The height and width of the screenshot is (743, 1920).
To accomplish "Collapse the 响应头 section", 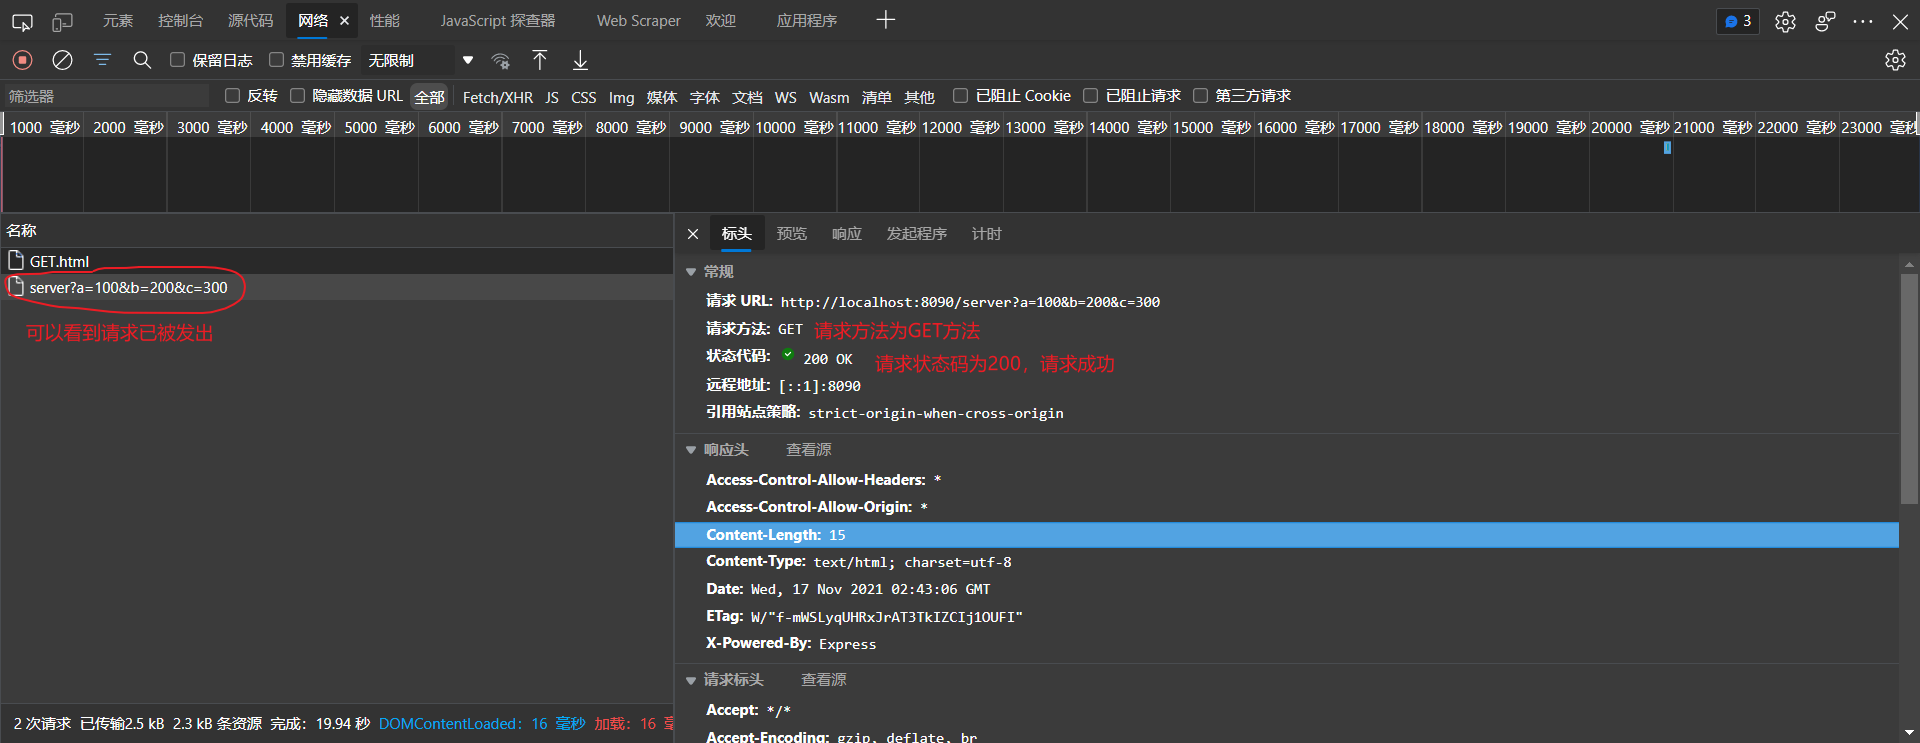I will [691, 450].
